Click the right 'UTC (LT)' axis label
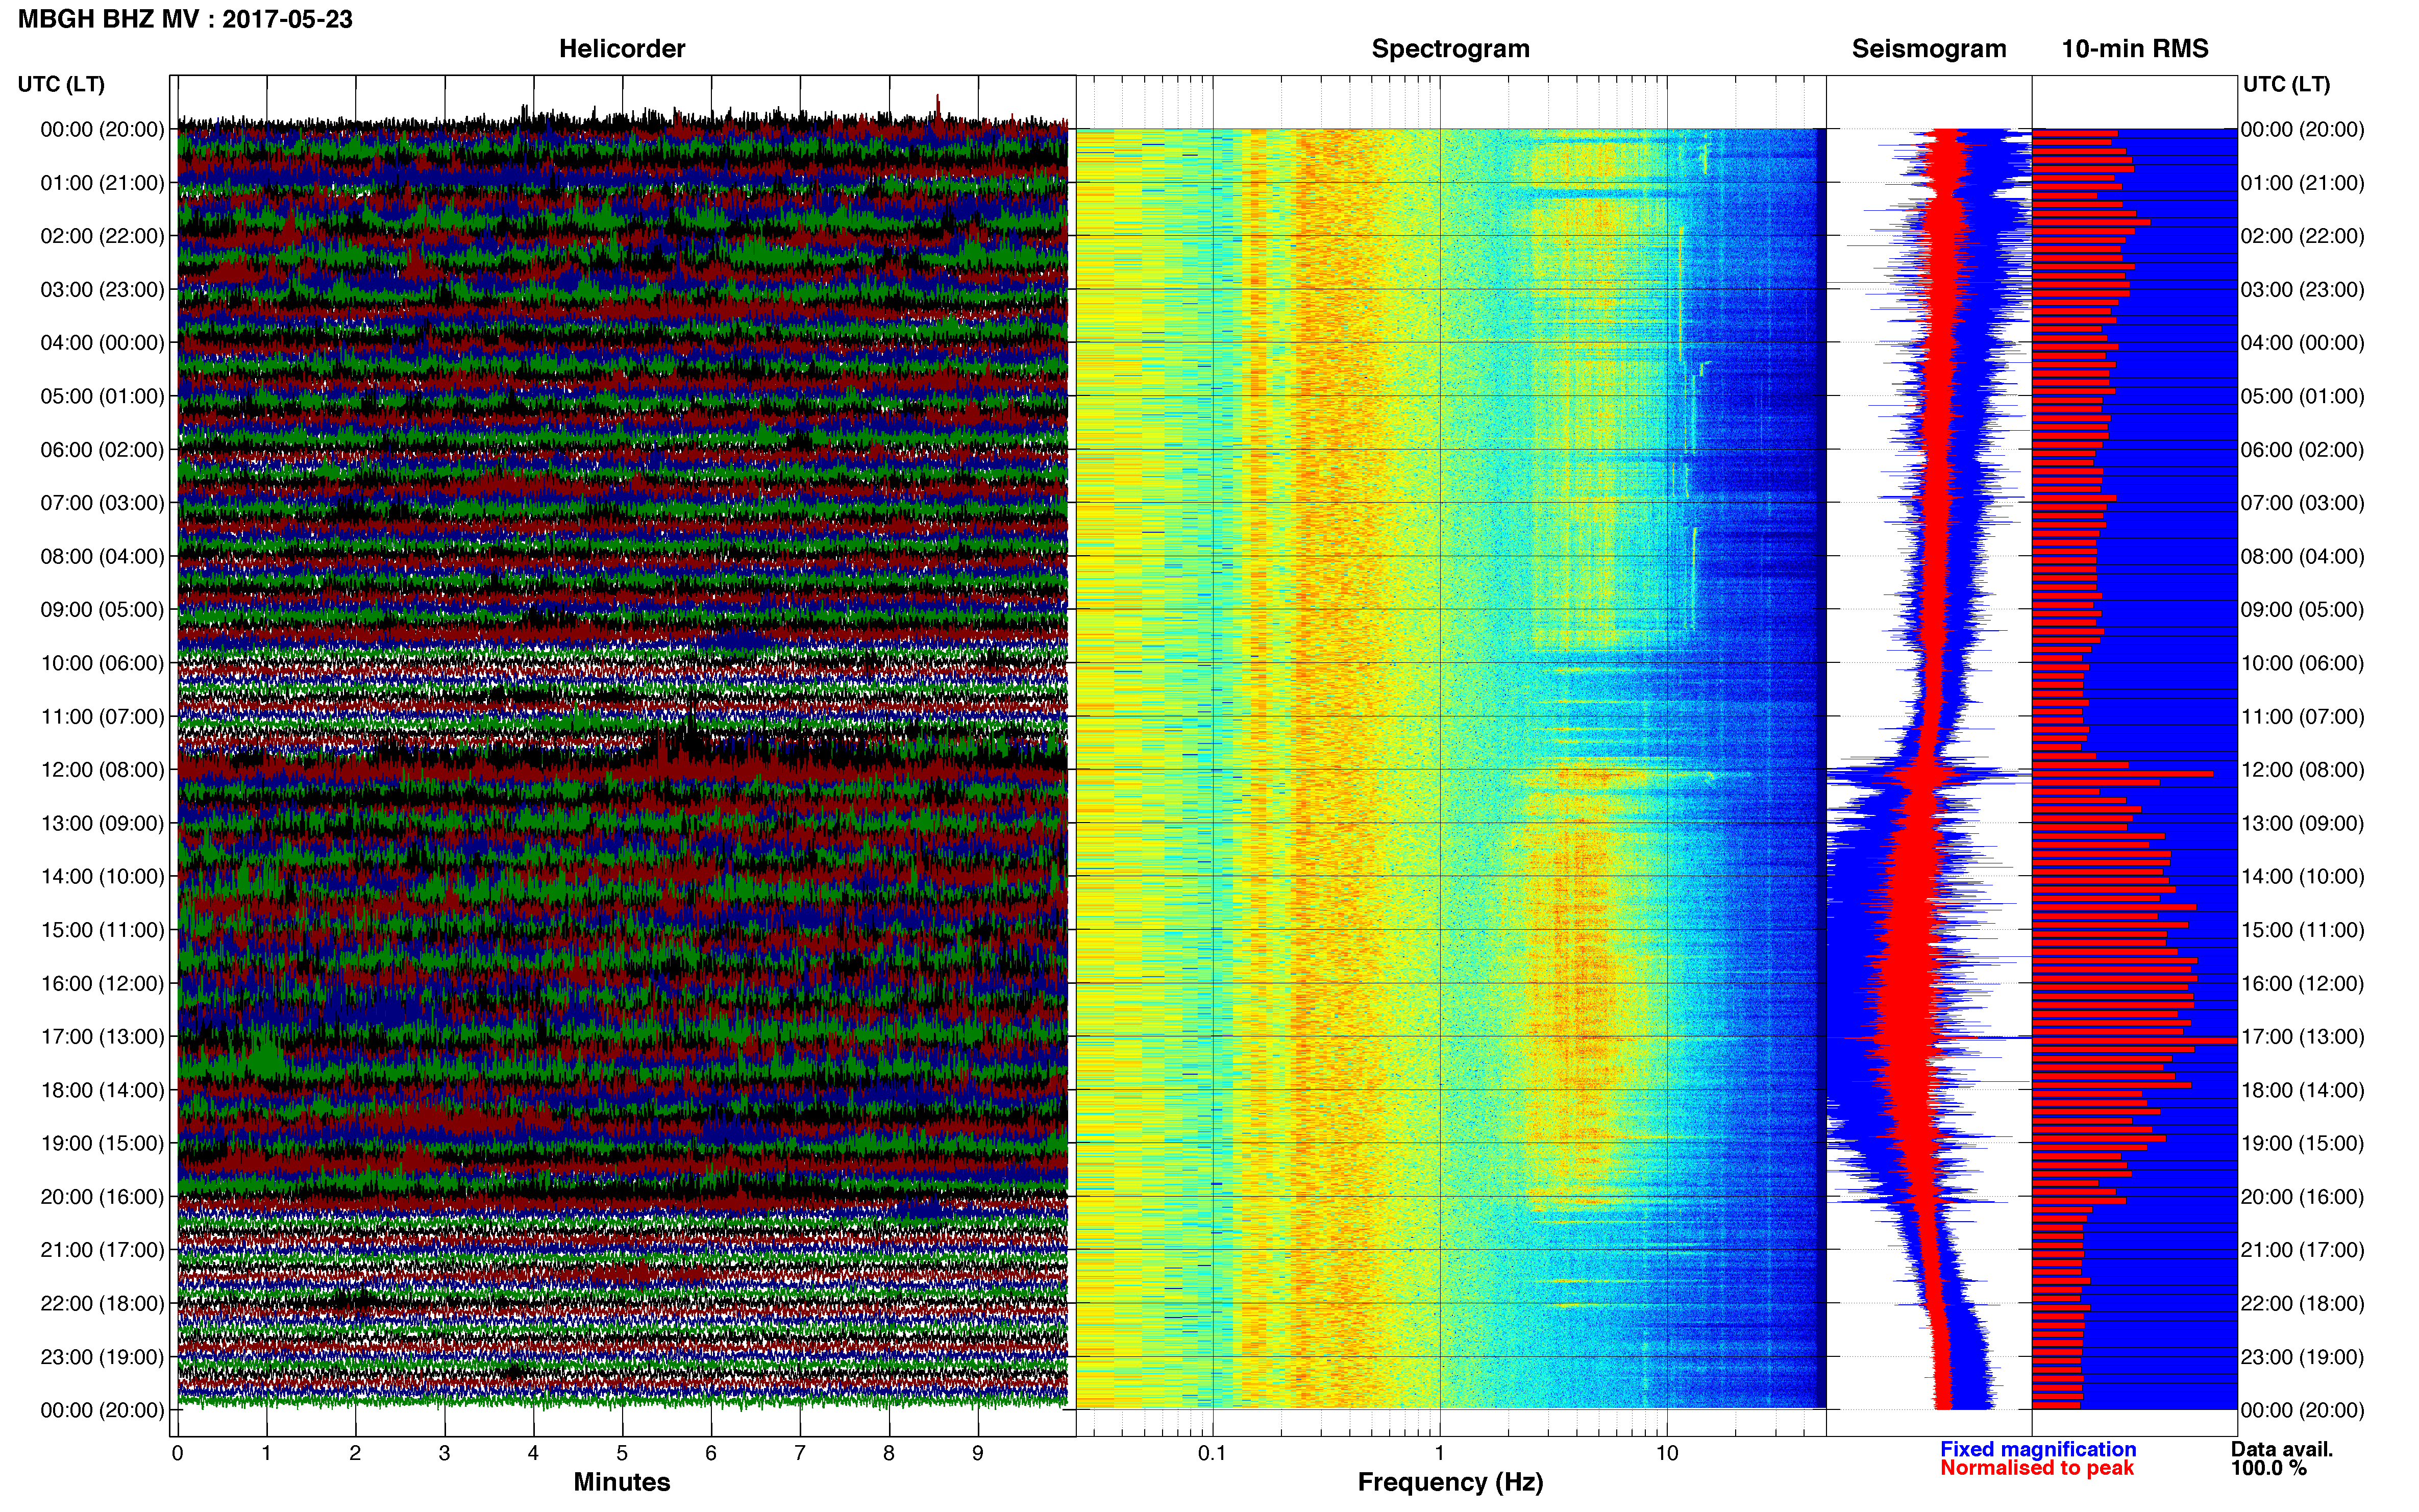Viewport: 2419px width, 1512px height. point(2286,84)
